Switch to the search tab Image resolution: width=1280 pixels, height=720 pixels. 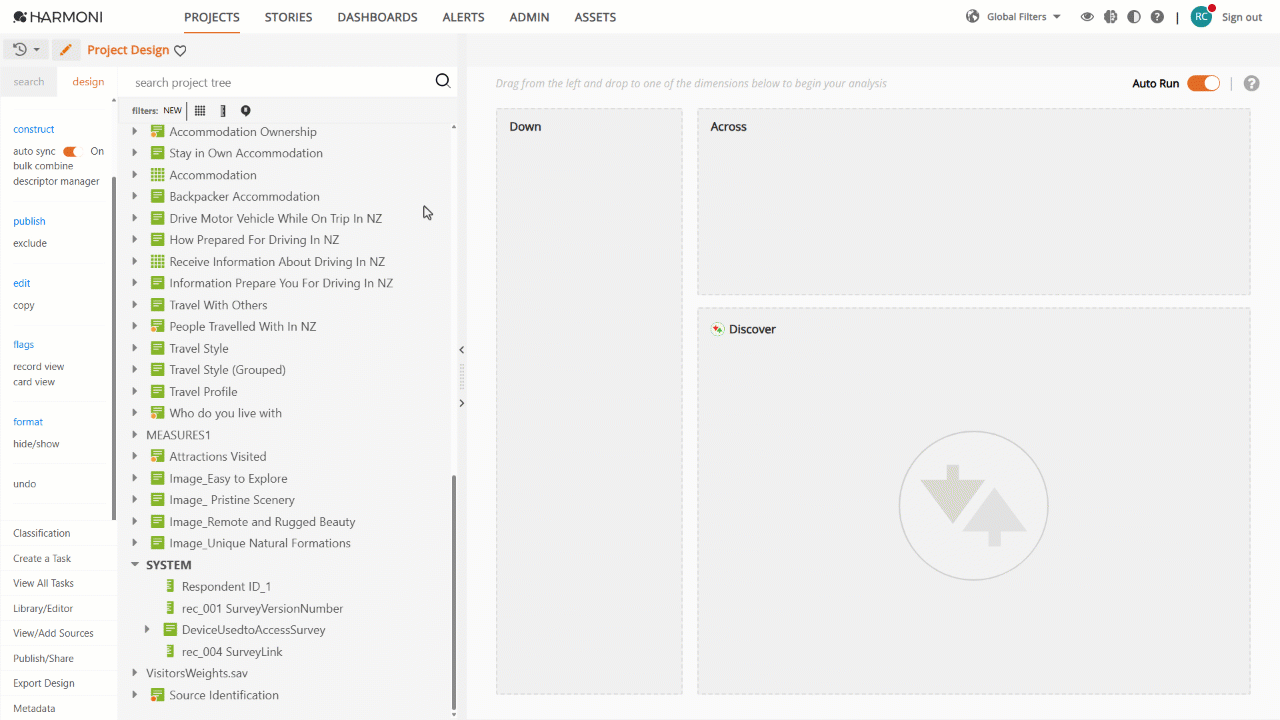pyautogui.click(x=29, y=82)
